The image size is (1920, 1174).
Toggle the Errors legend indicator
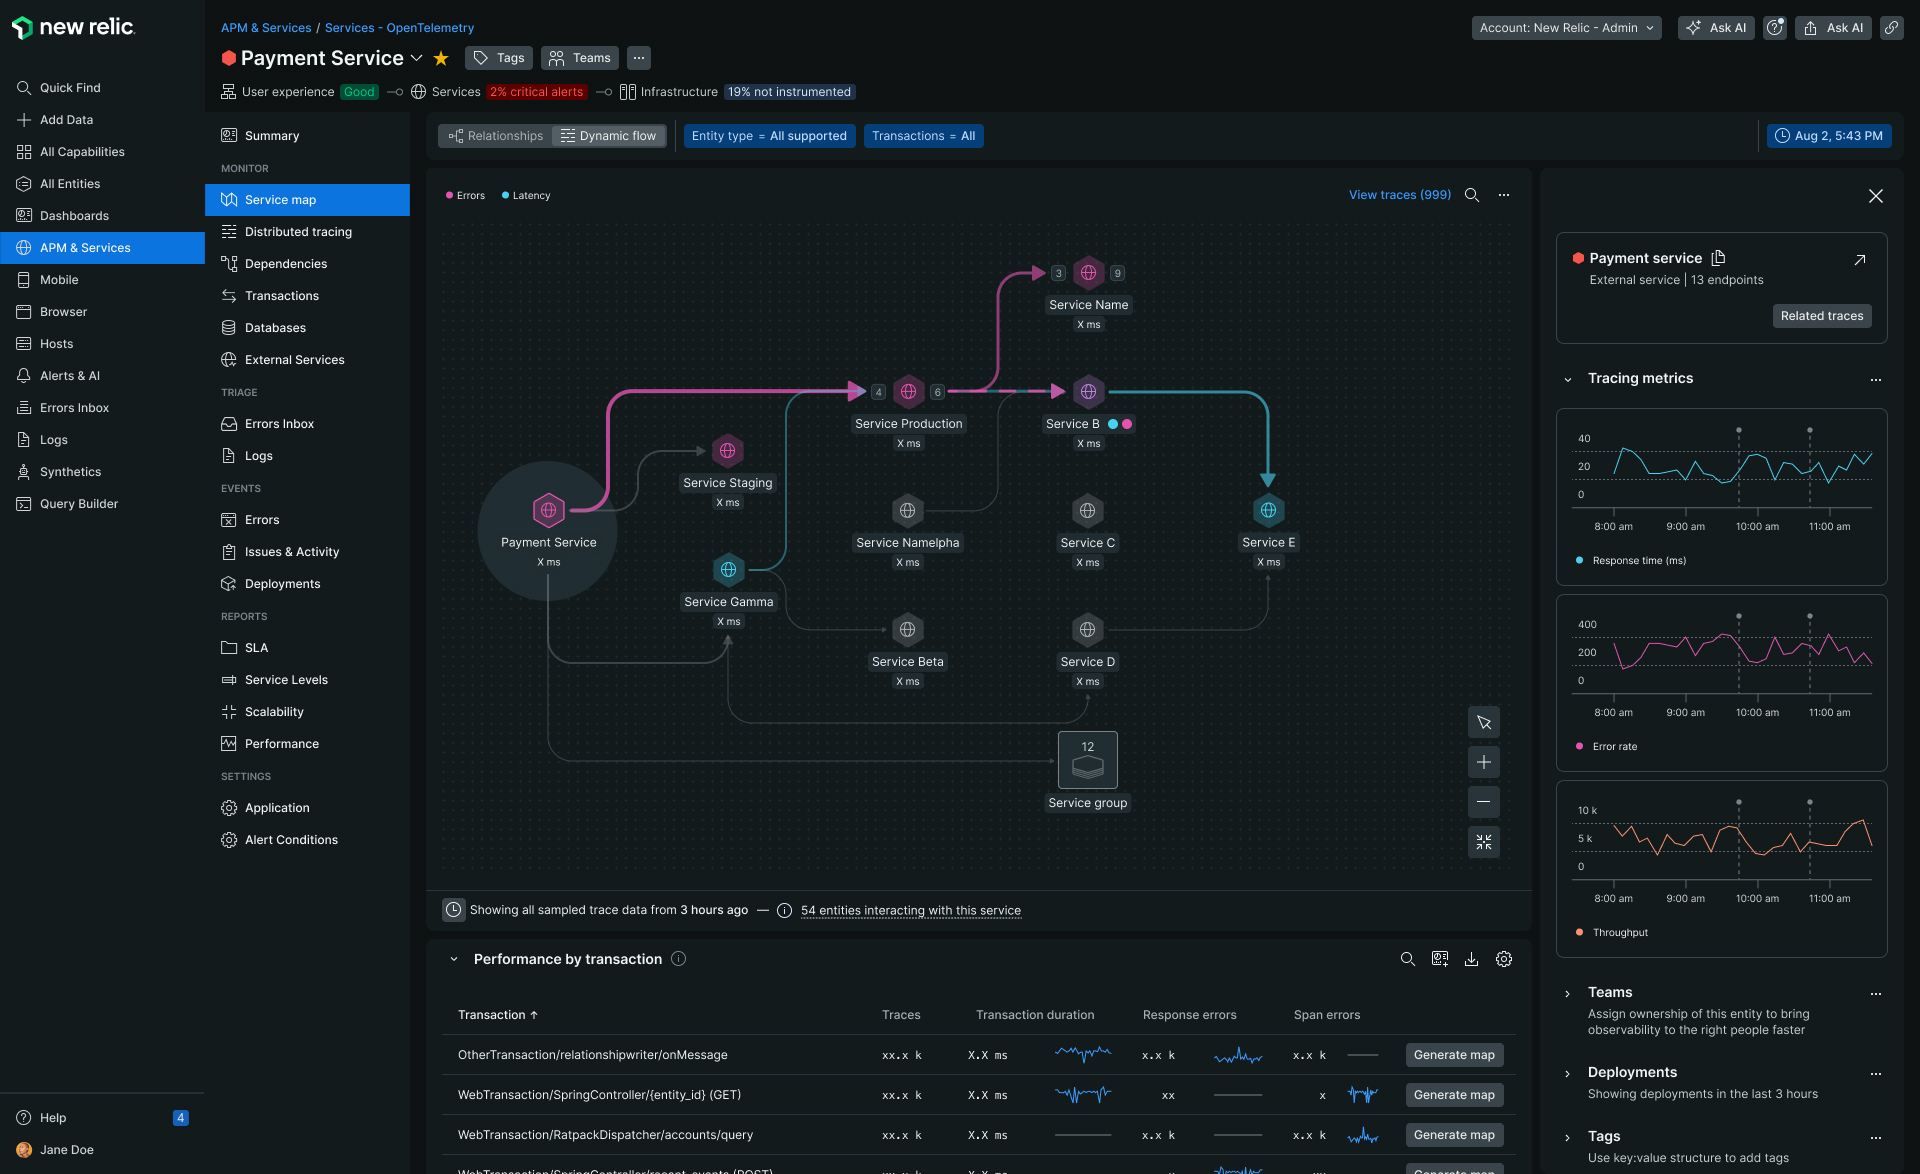point(465,195)
